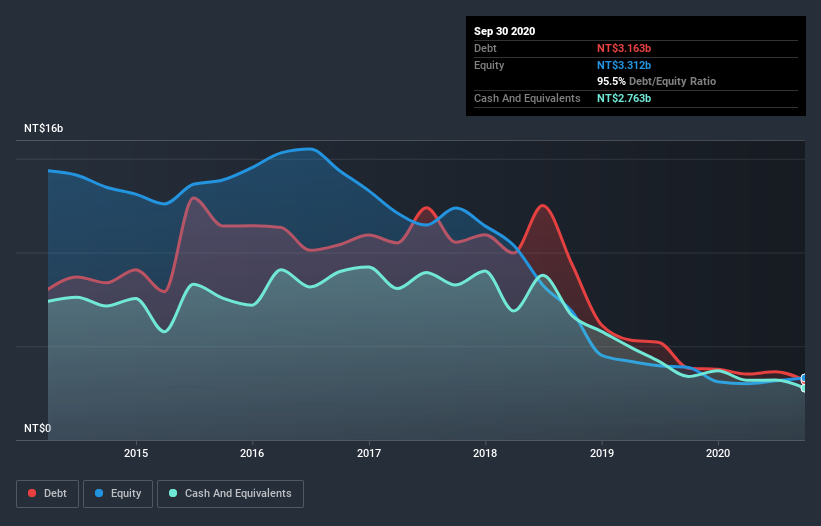Click the 2015 x-axis label

(x=136, y=453)
